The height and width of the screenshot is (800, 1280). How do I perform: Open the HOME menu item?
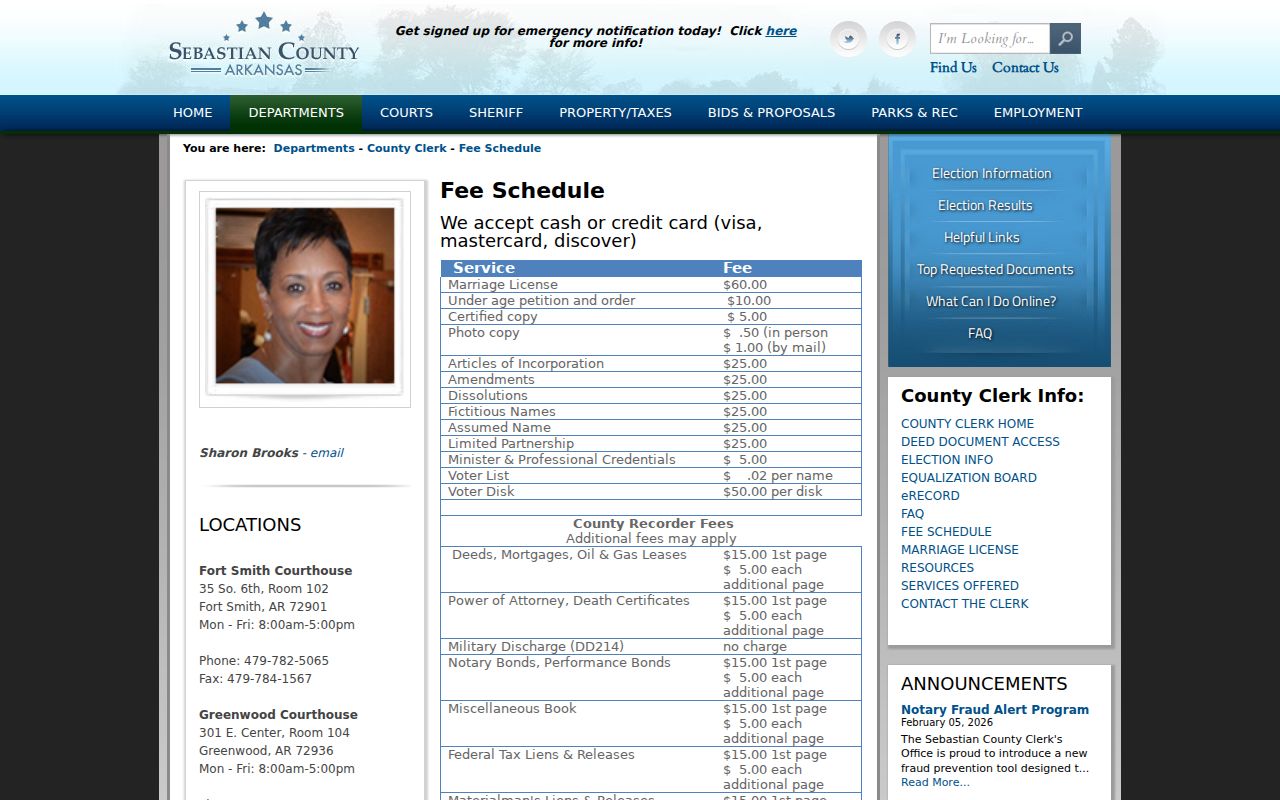pos(193,113)
